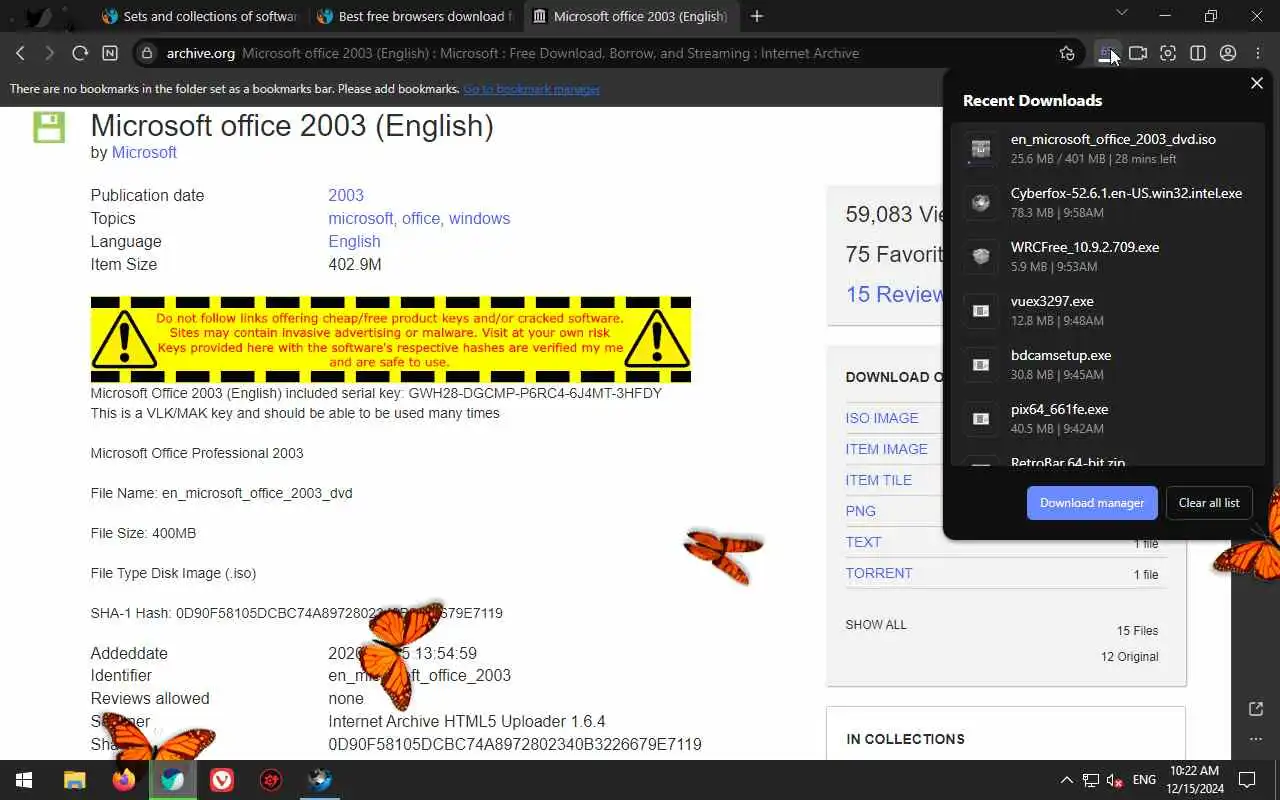Viewport: 1280px width, 800px height.
Task: Open the 15 Reviews link
Action: (x=894, y=294)
